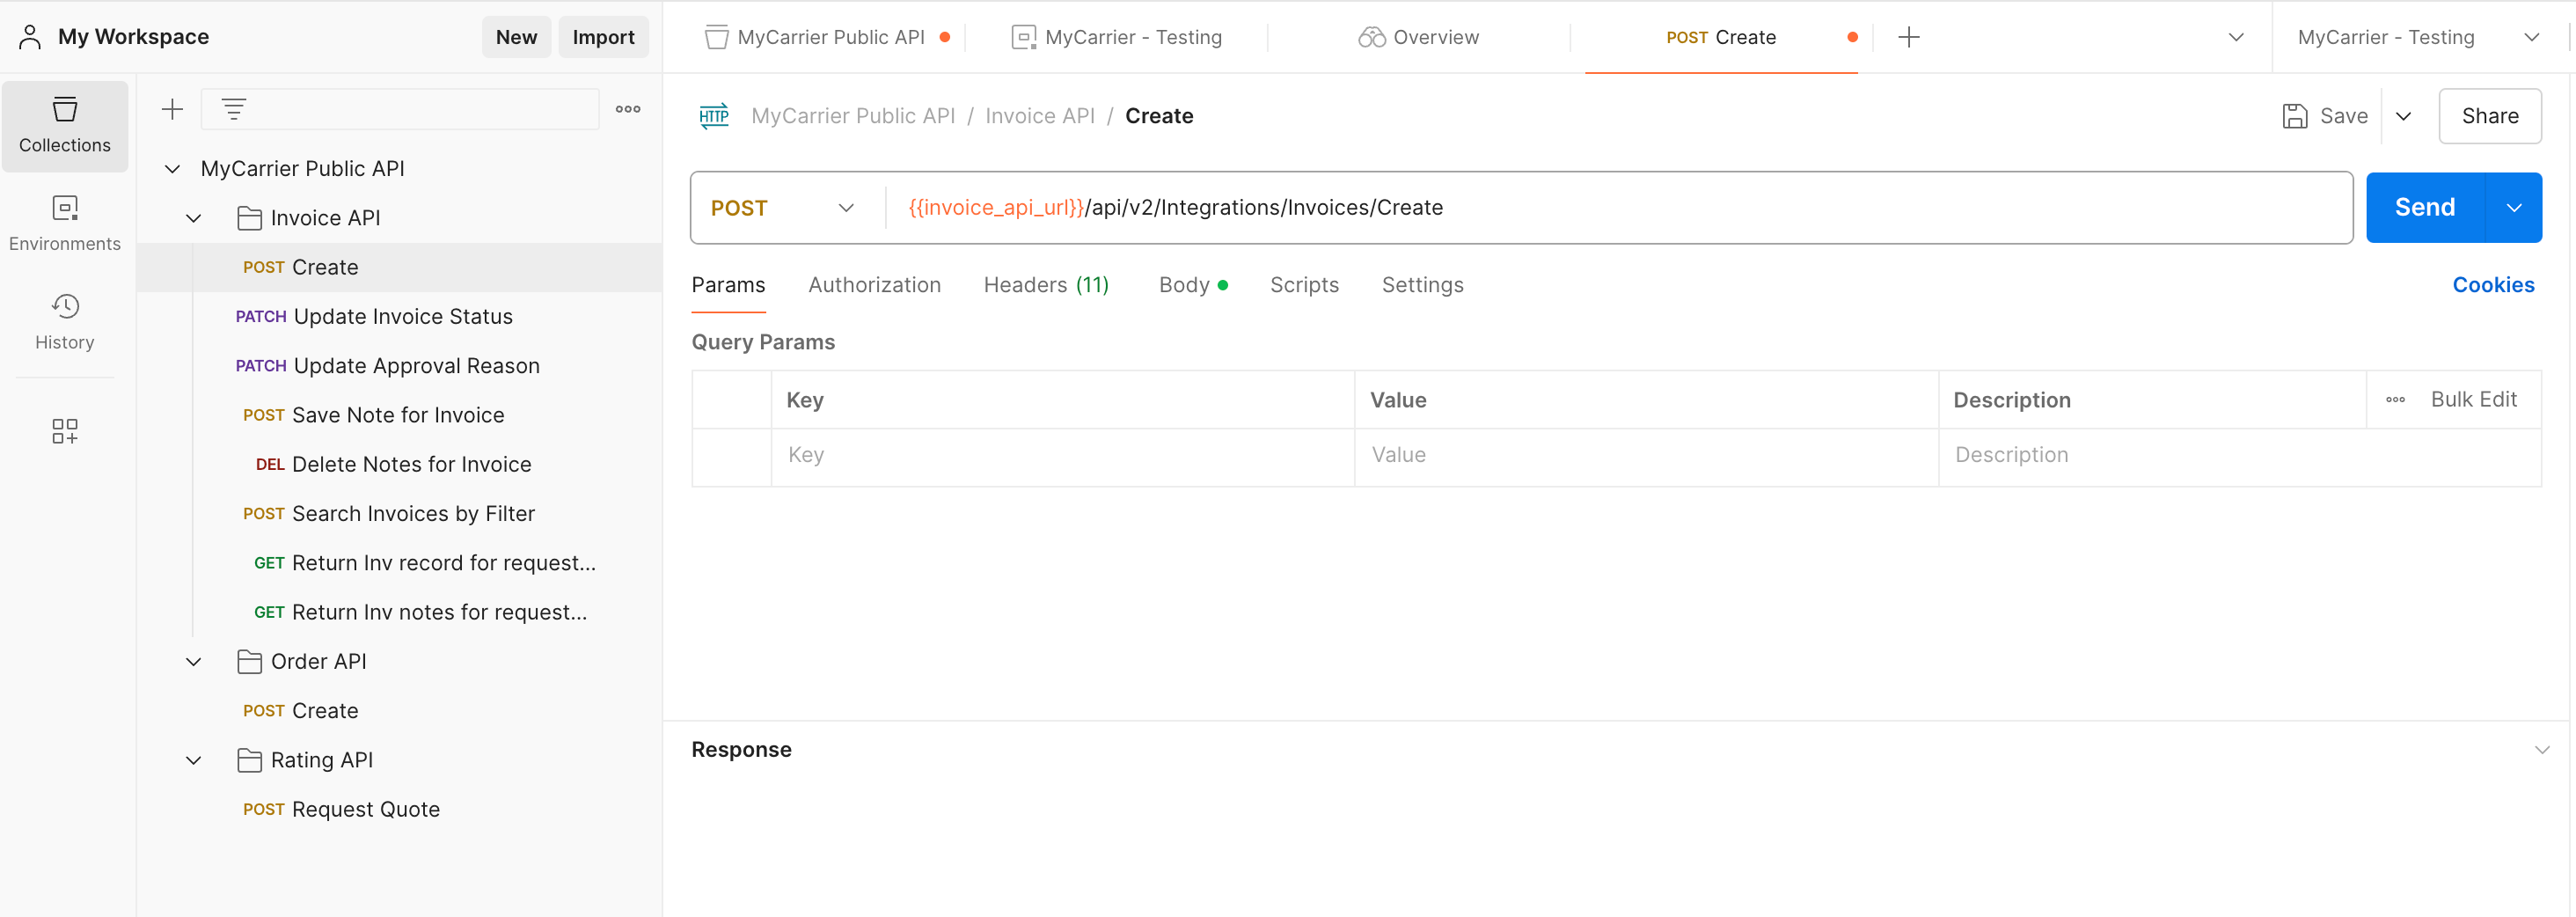Collapse the MyCarrier Public API collection
Viewport: 2576px width, 917px height.
click(x=172, y=169)
